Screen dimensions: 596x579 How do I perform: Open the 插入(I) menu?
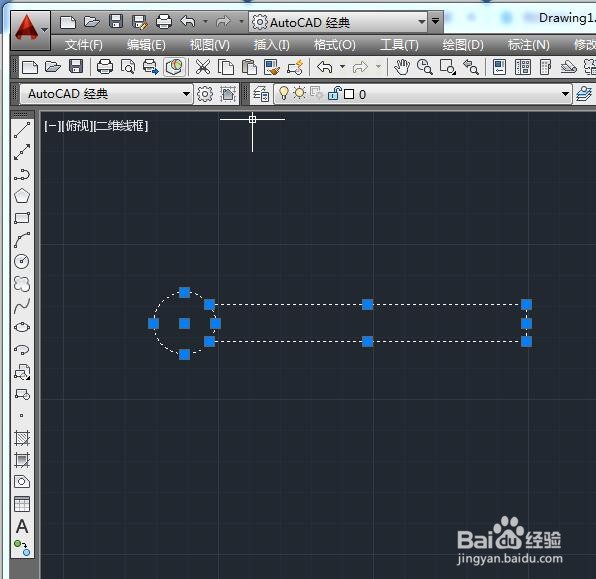[272, 45]
